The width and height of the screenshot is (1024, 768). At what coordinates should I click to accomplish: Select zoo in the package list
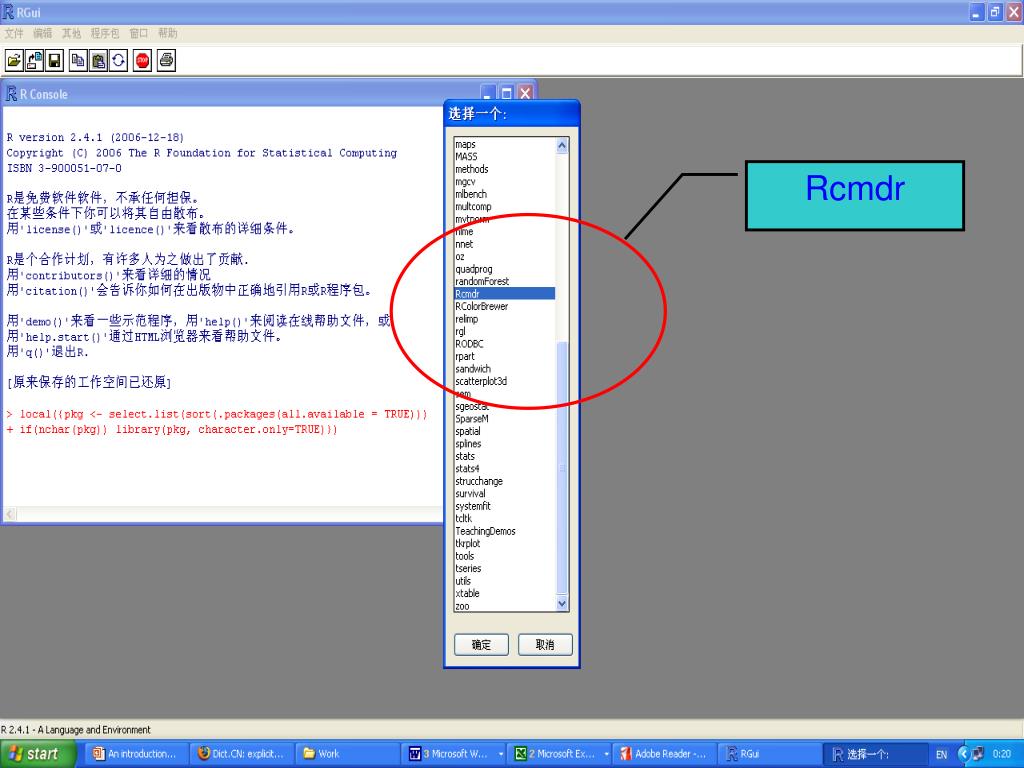click(x=505, y=606)
